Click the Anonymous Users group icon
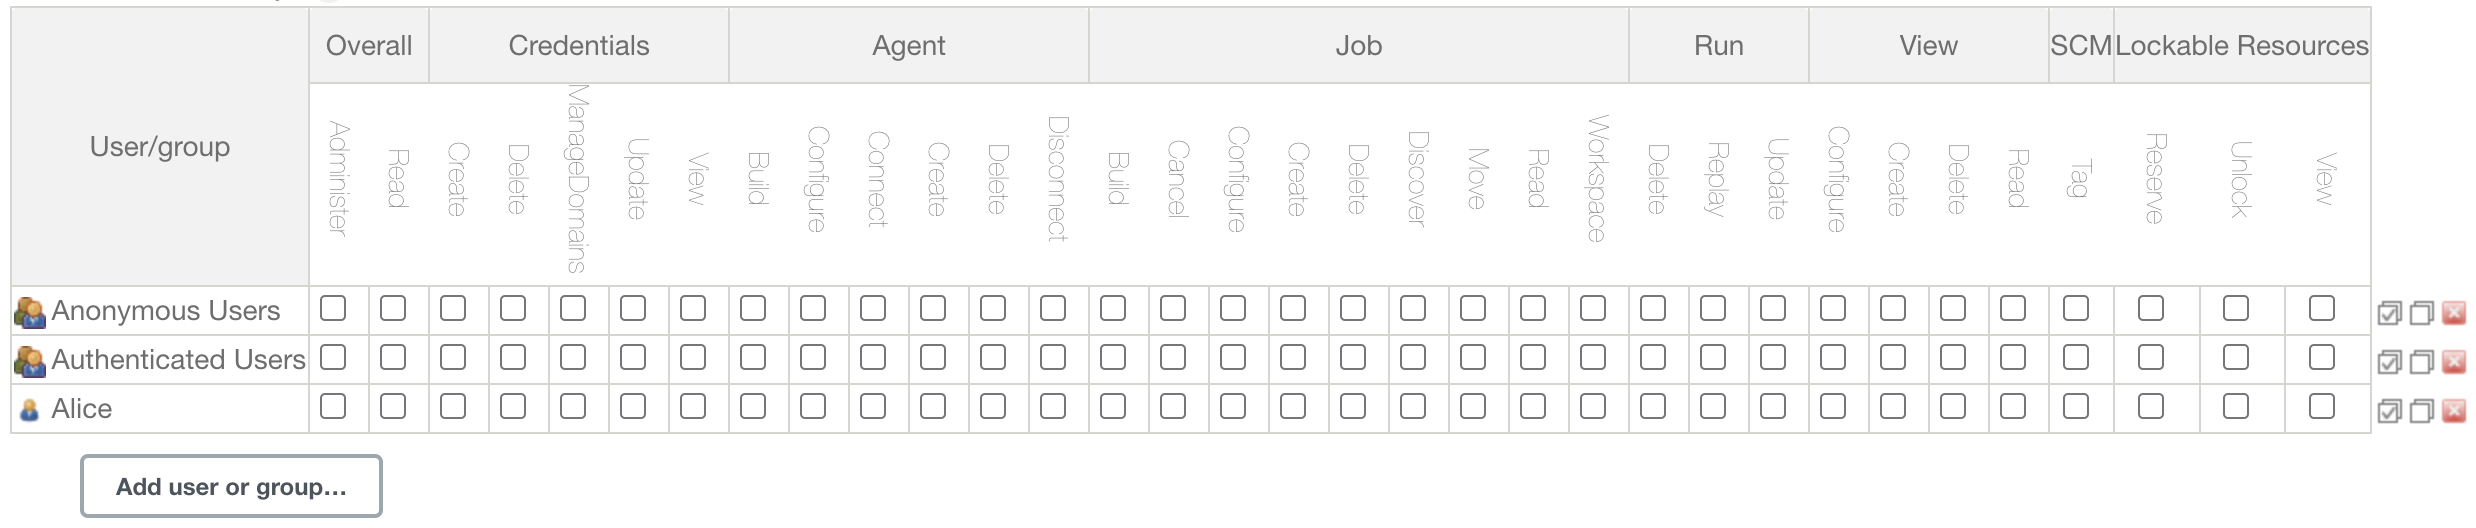This screenshot has width=2476, height=528. click(x=30, y=312)
